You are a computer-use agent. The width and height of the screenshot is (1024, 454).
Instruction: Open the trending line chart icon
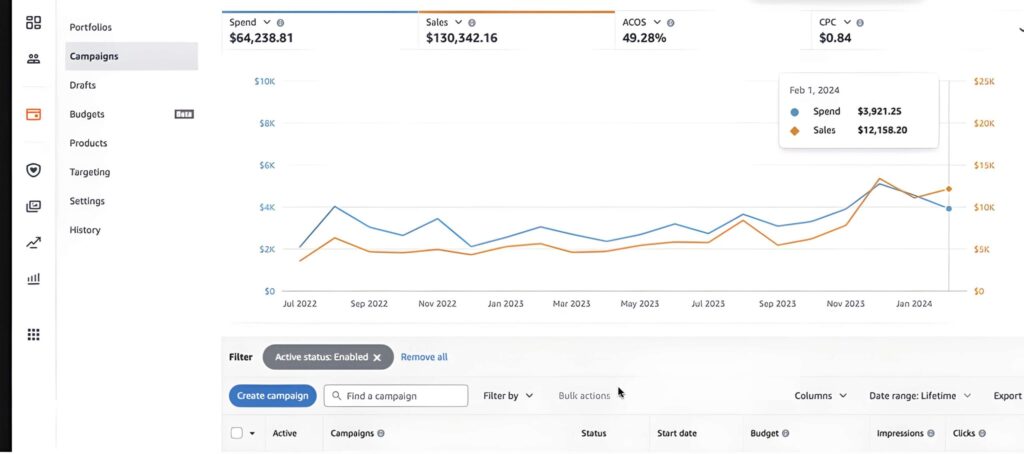[x=33, y=242]
